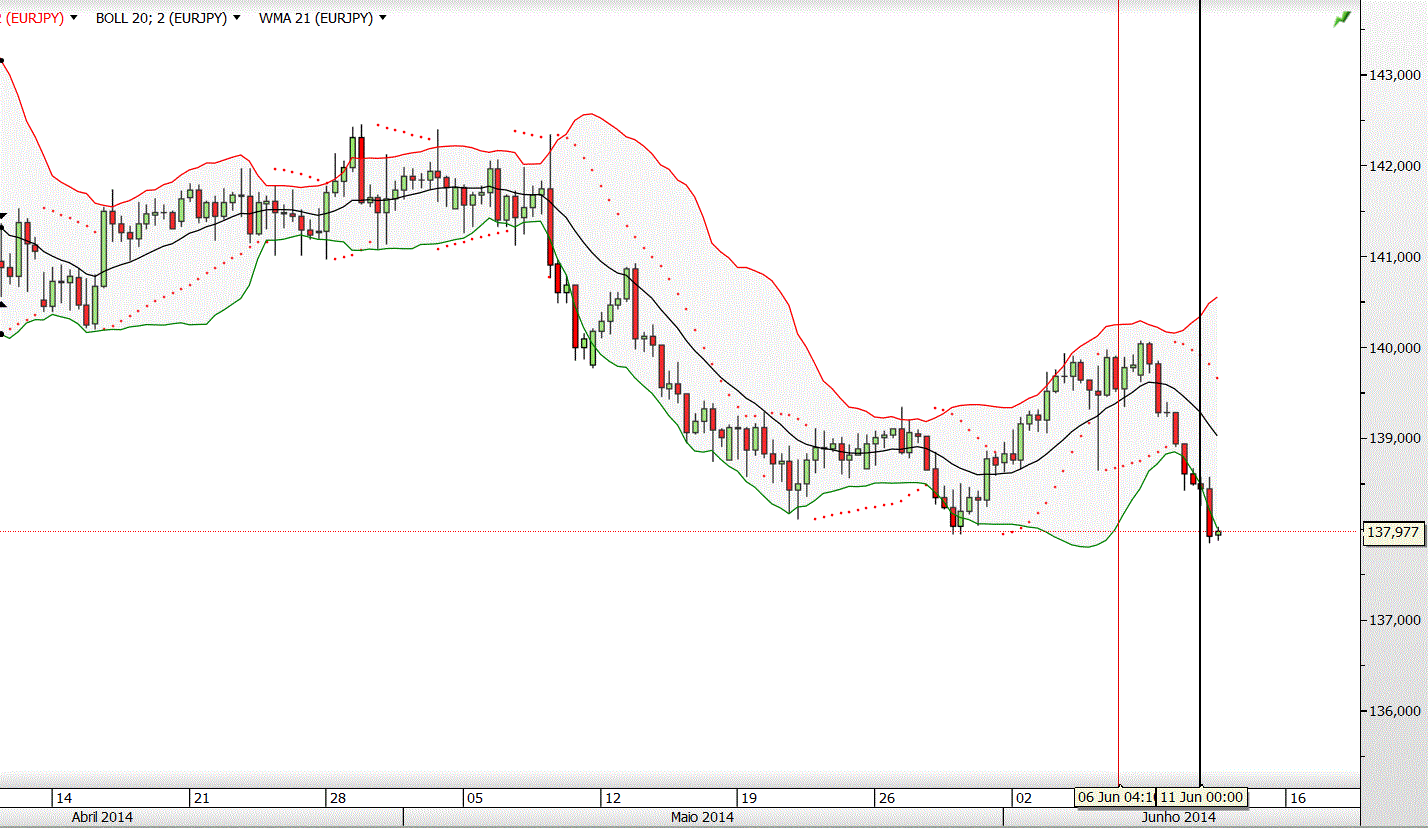1428x828 pixels.
Task: Click the Maio 2014 month label
Action: [702, 817]
